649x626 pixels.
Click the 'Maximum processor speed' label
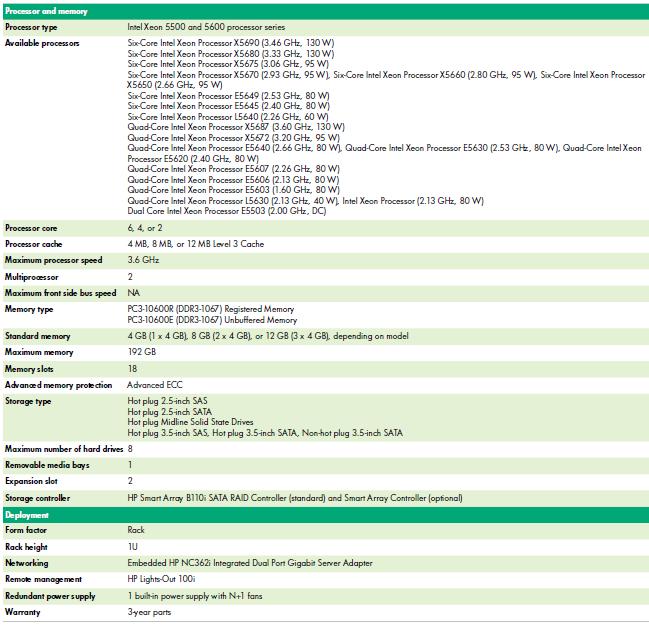pyautogui.click(x=53, y=260)
